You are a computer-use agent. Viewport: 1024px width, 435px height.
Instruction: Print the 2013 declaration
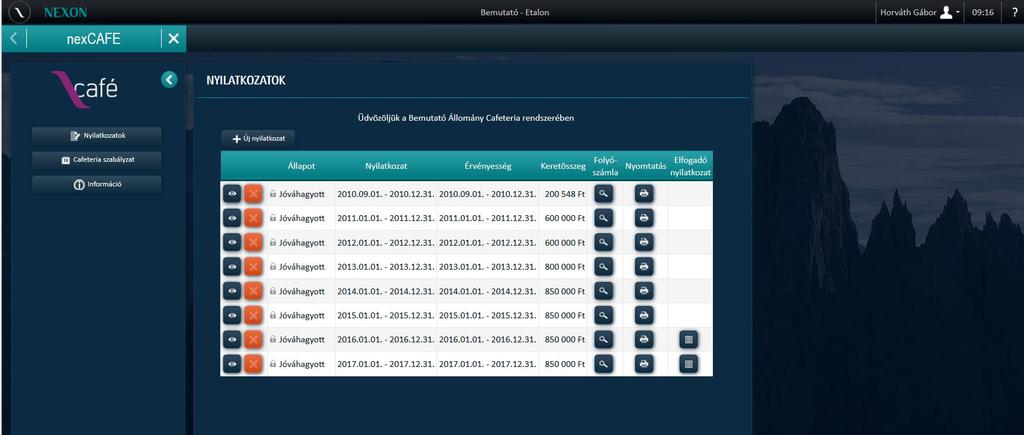point(644,266)
